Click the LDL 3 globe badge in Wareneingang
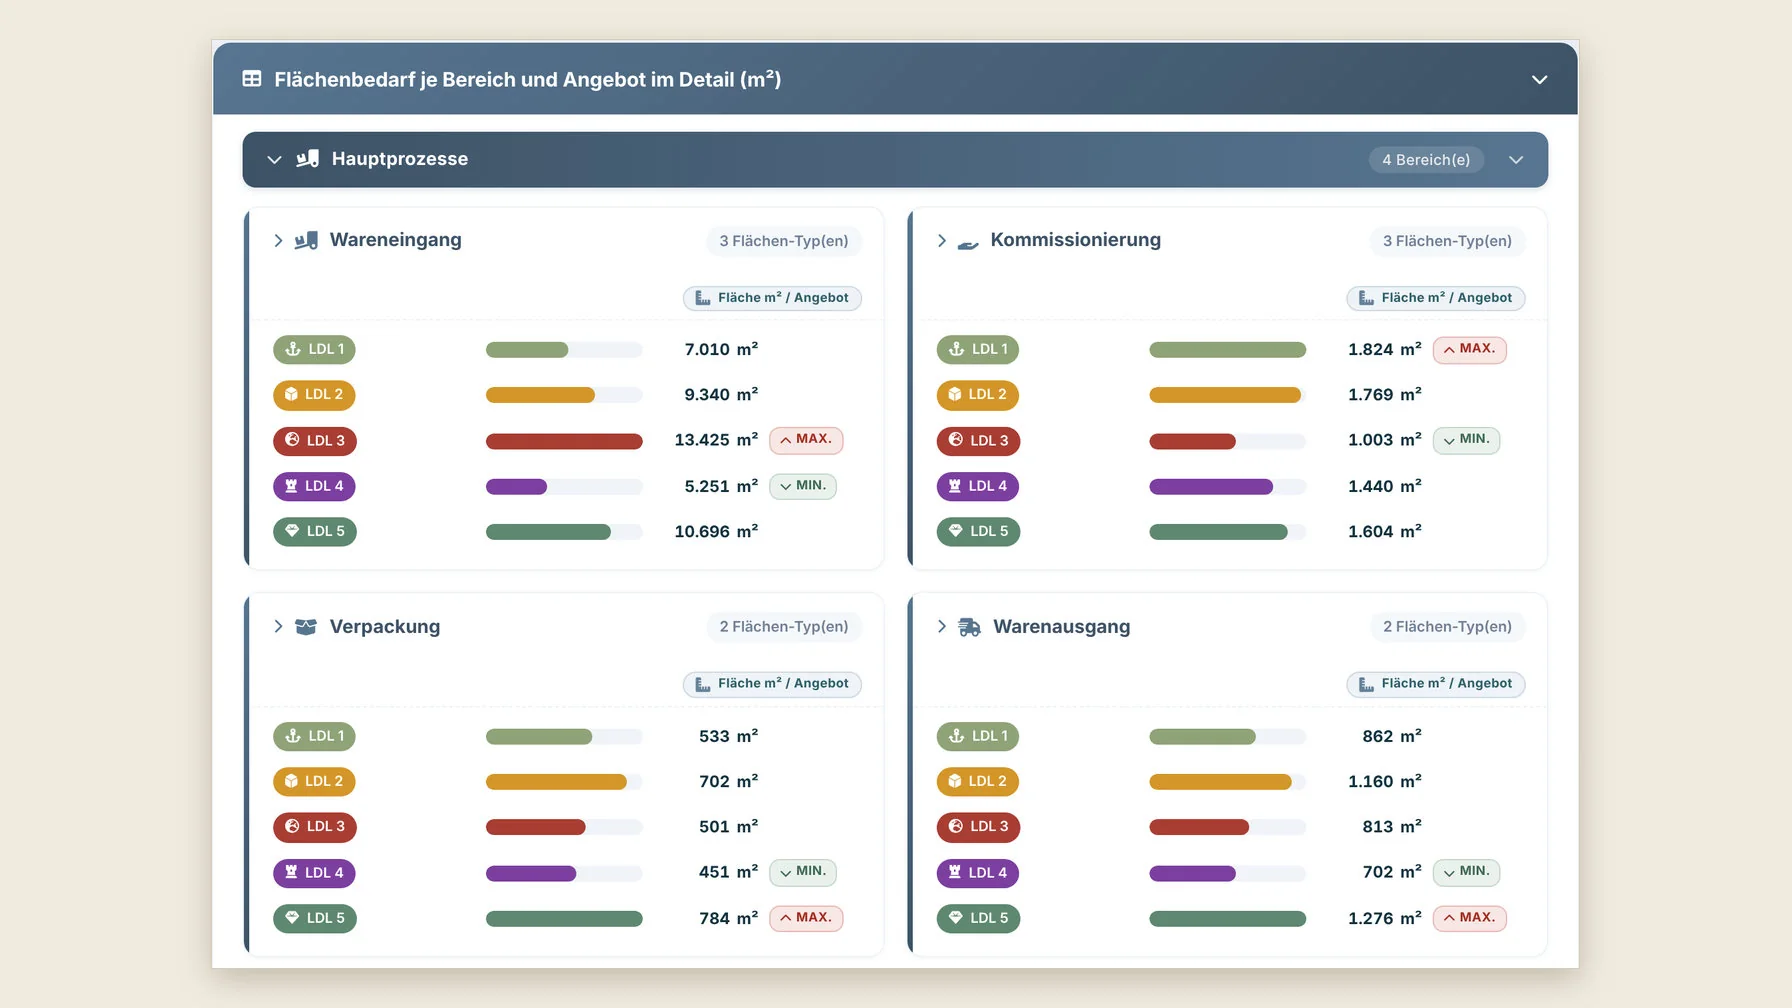 coord(315,441)
